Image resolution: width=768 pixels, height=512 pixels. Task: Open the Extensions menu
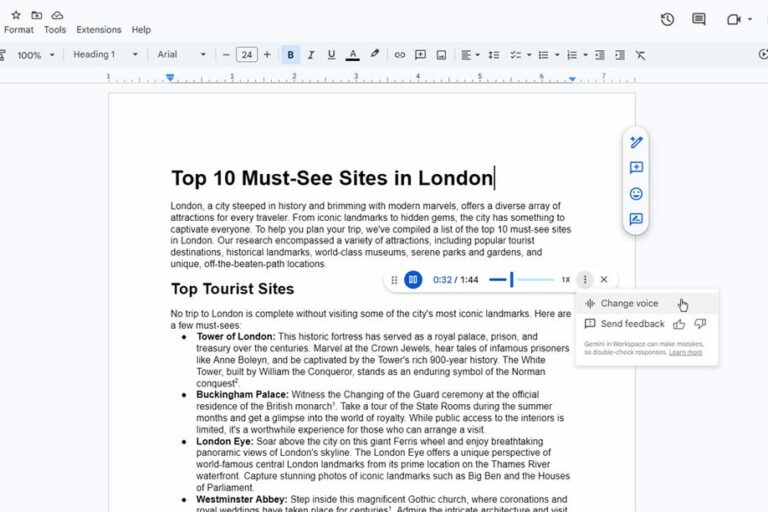click(98, 30)
